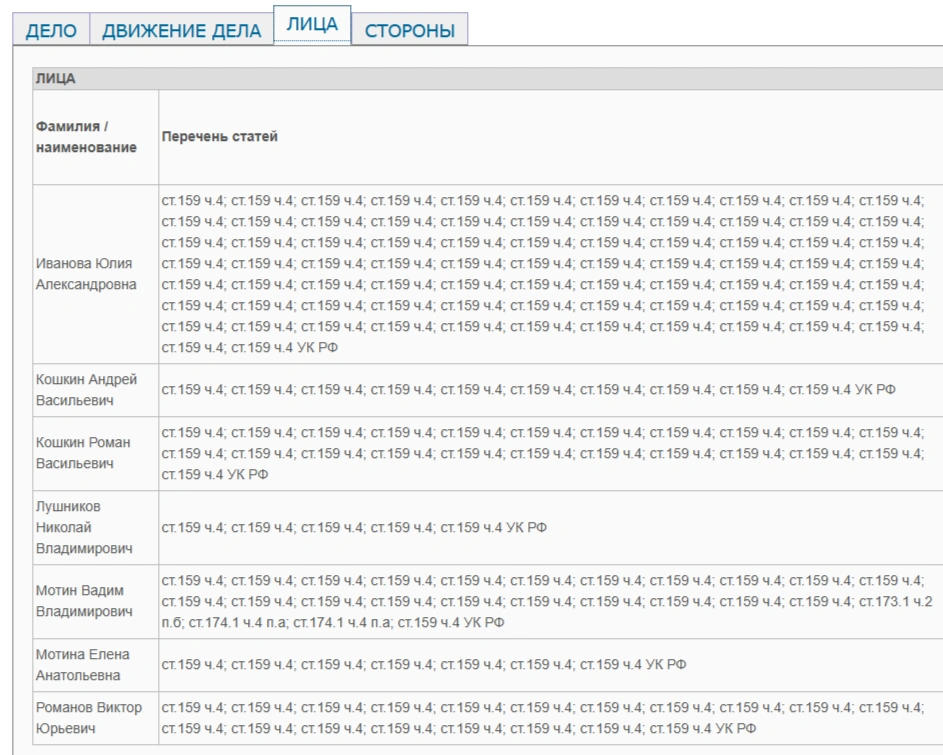The image size is (943, 755).
Task: Switch to the ДВИЖЕНИЕ ДЕЛА tab
Action: (182, 30)
